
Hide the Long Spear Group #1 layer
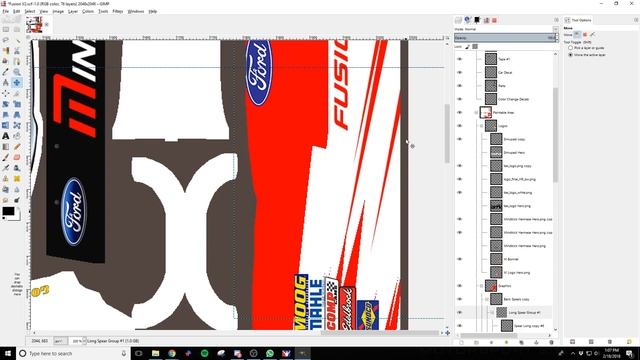pos(460,312)
